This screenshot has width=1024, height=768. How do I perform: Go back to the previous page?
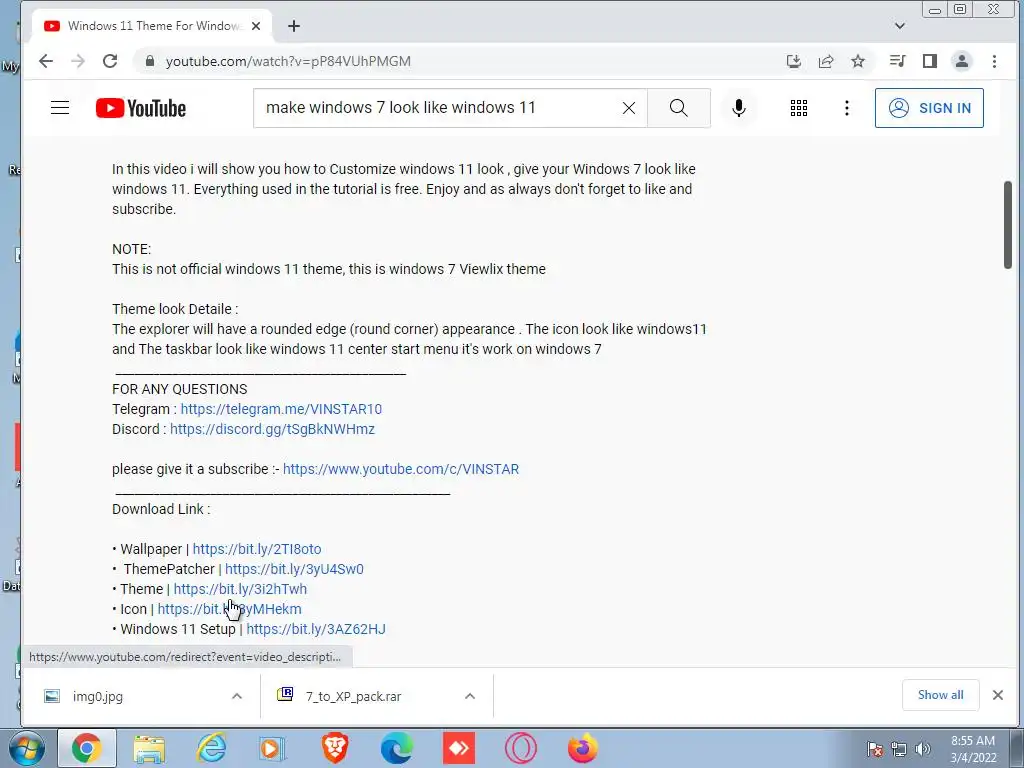click(46, 61)
